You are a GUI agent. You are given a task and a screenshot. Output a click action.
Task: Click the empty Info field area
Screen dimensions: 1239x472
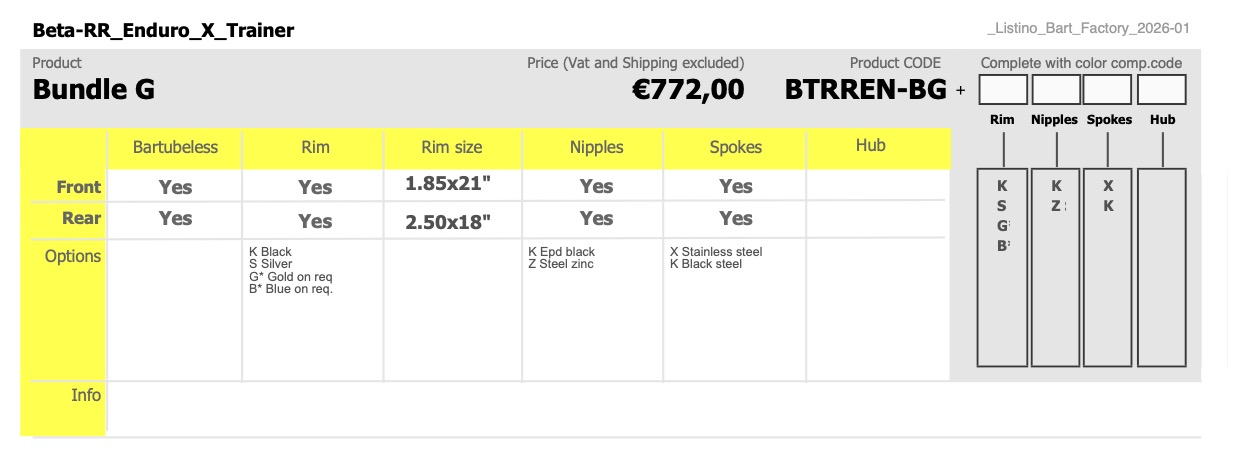[653, 409]
